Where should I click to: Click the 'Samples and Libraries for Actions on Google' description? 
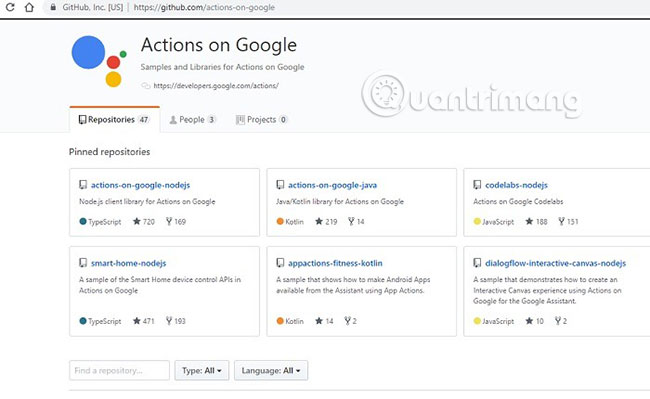click(222, 67)
